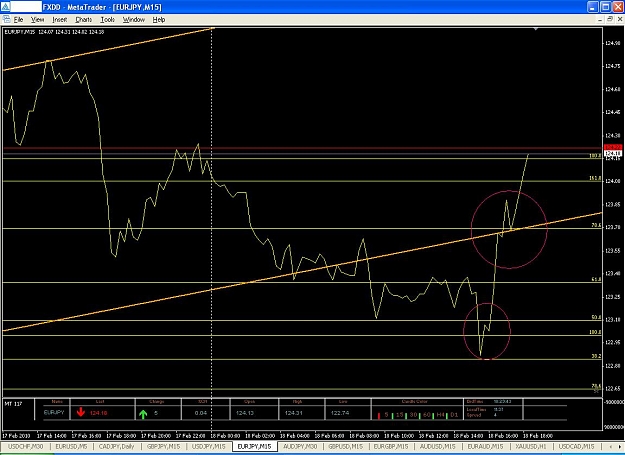The width and height of the screenshot is (625, 455).
Task: Click the 50.0 Fibonacci level label
Action: click(596, 318)
